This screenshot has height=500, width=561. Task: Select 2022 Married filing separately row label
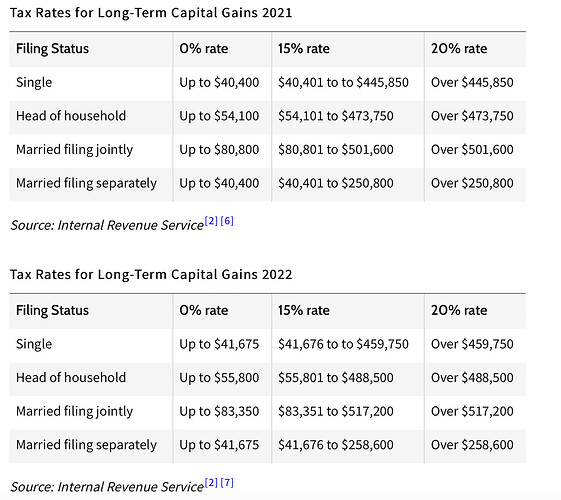click(x=86, y=445)
